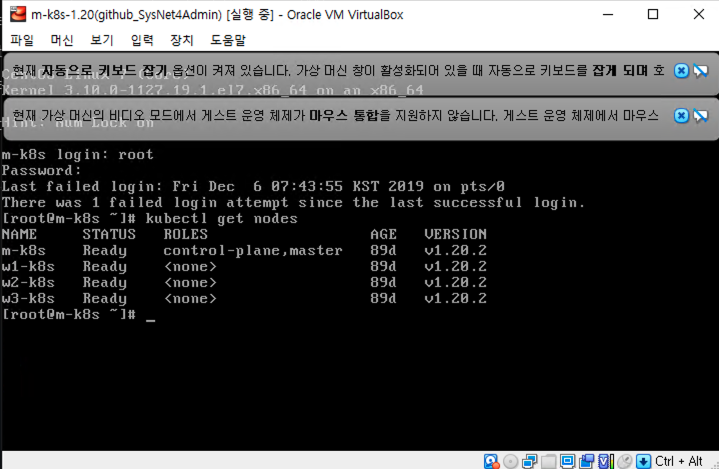Click the hard disk activity status icon
Viewport: 719px width, 469px height.
[491, 461]
